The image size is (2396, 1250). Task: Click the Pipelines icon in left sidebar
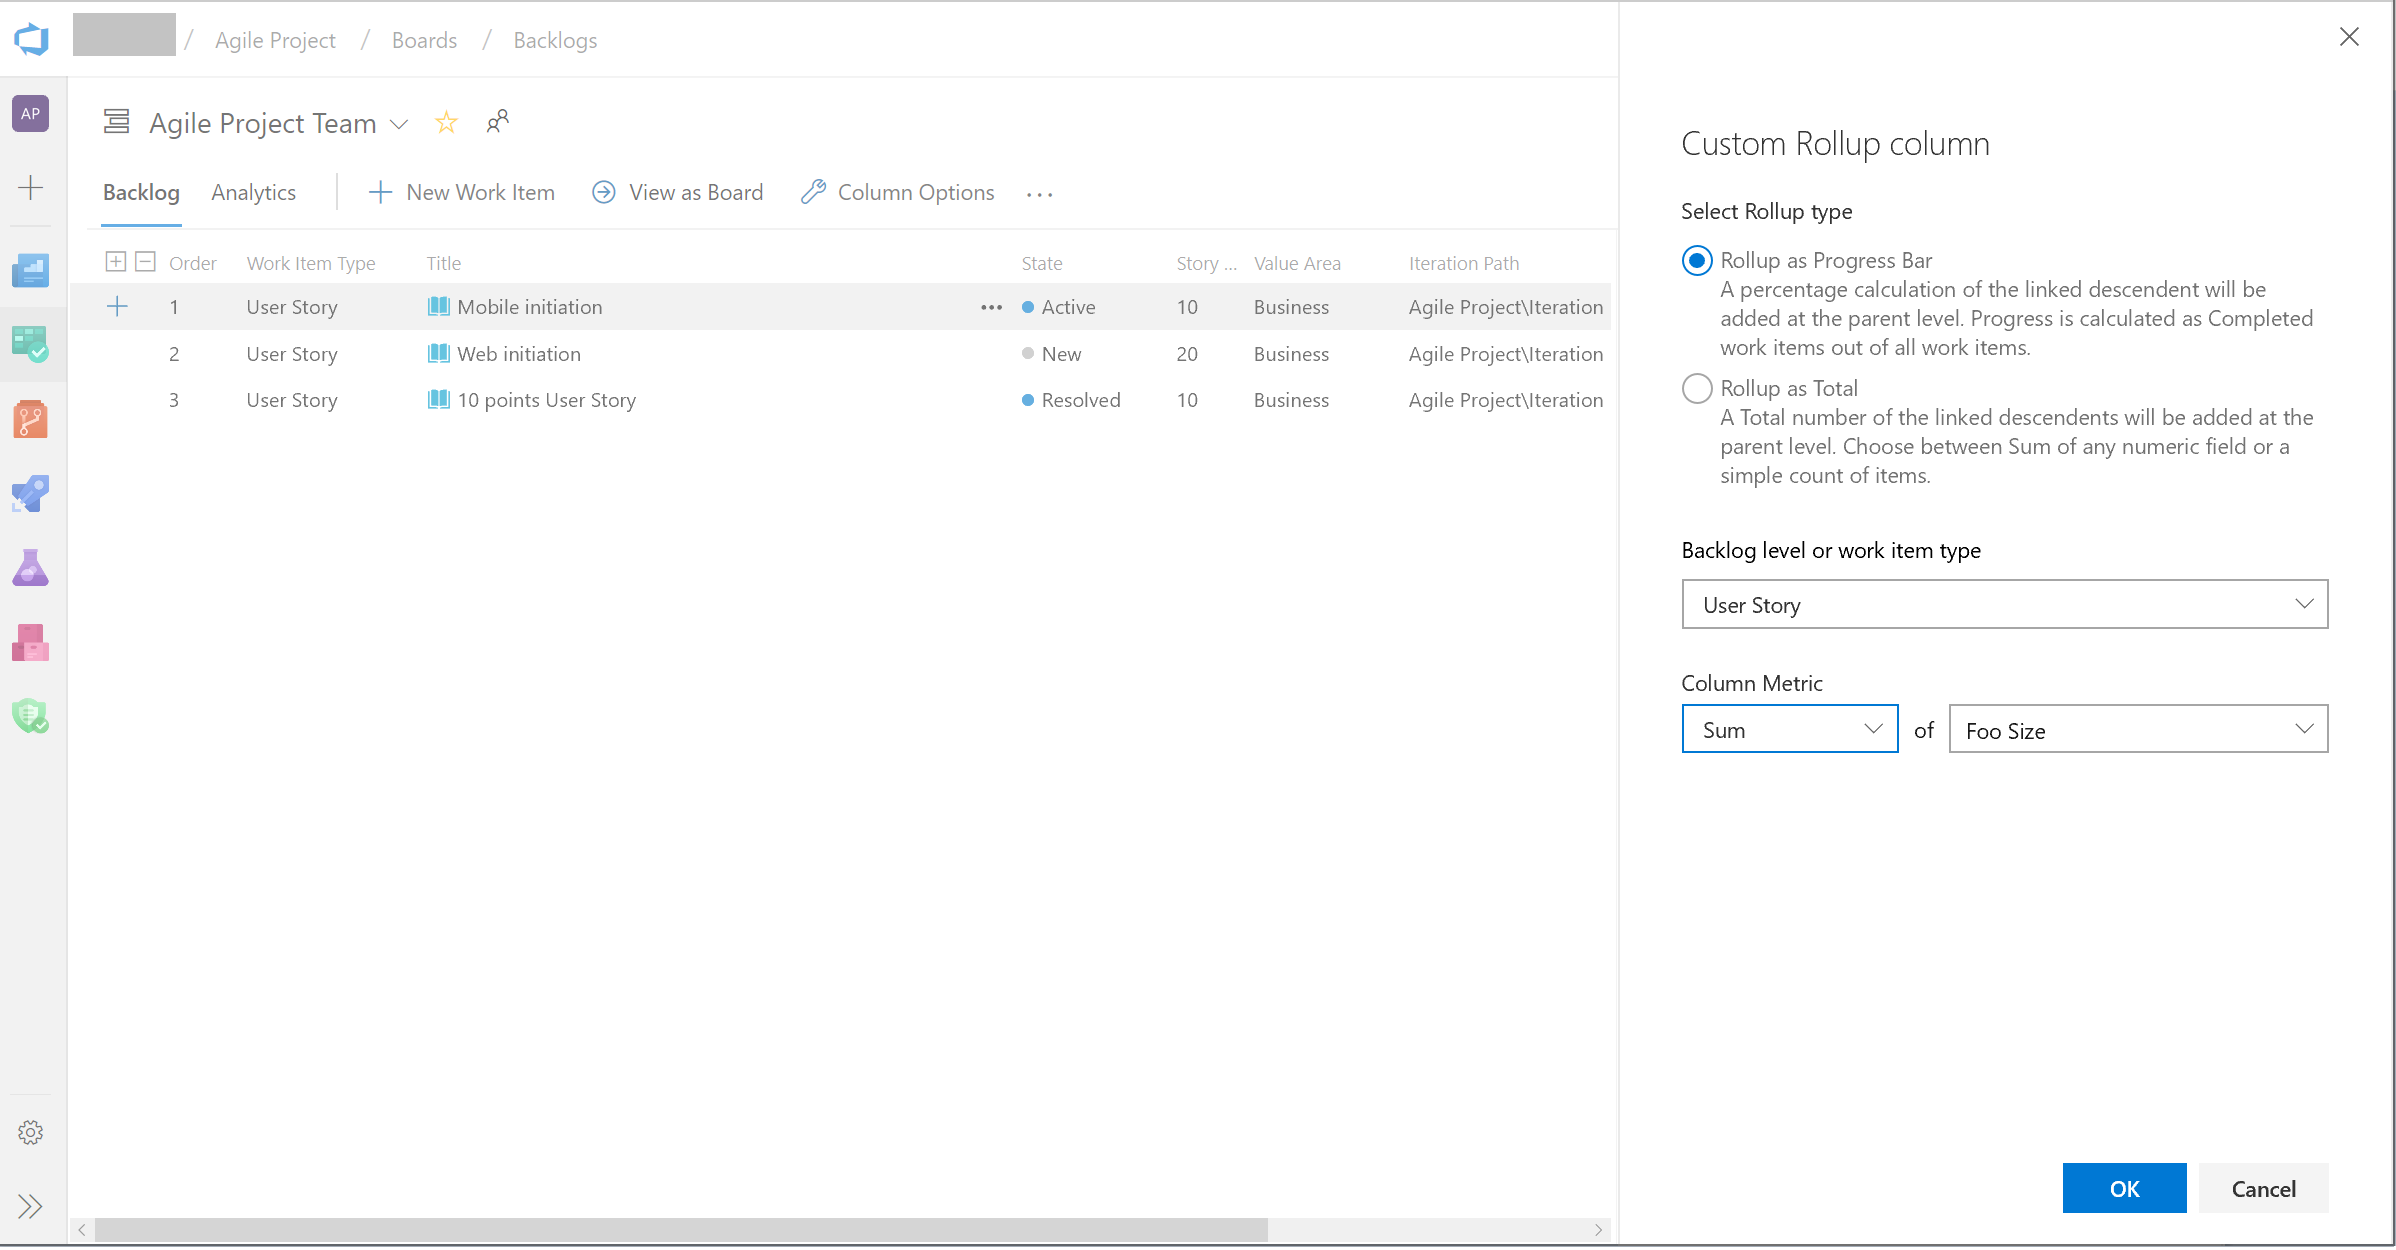tap(32, 493)
